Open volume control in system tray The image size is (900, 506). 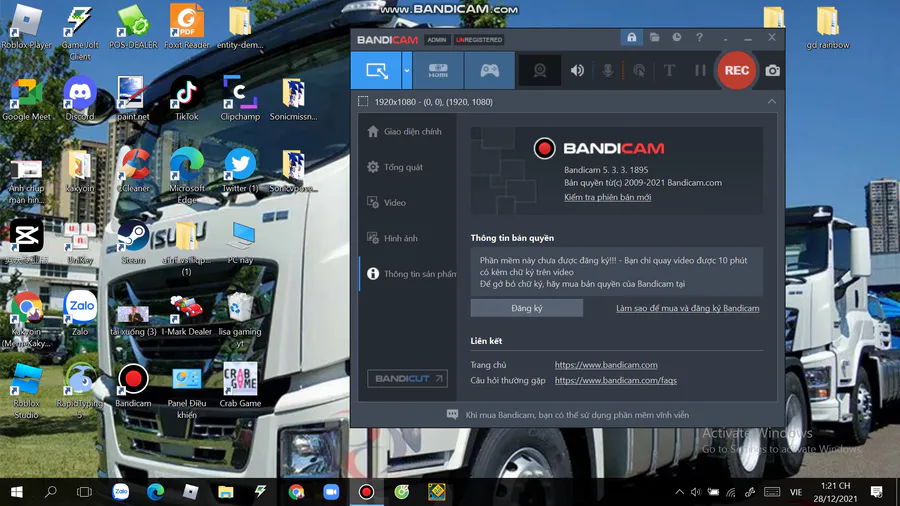[x=696, y=492]
